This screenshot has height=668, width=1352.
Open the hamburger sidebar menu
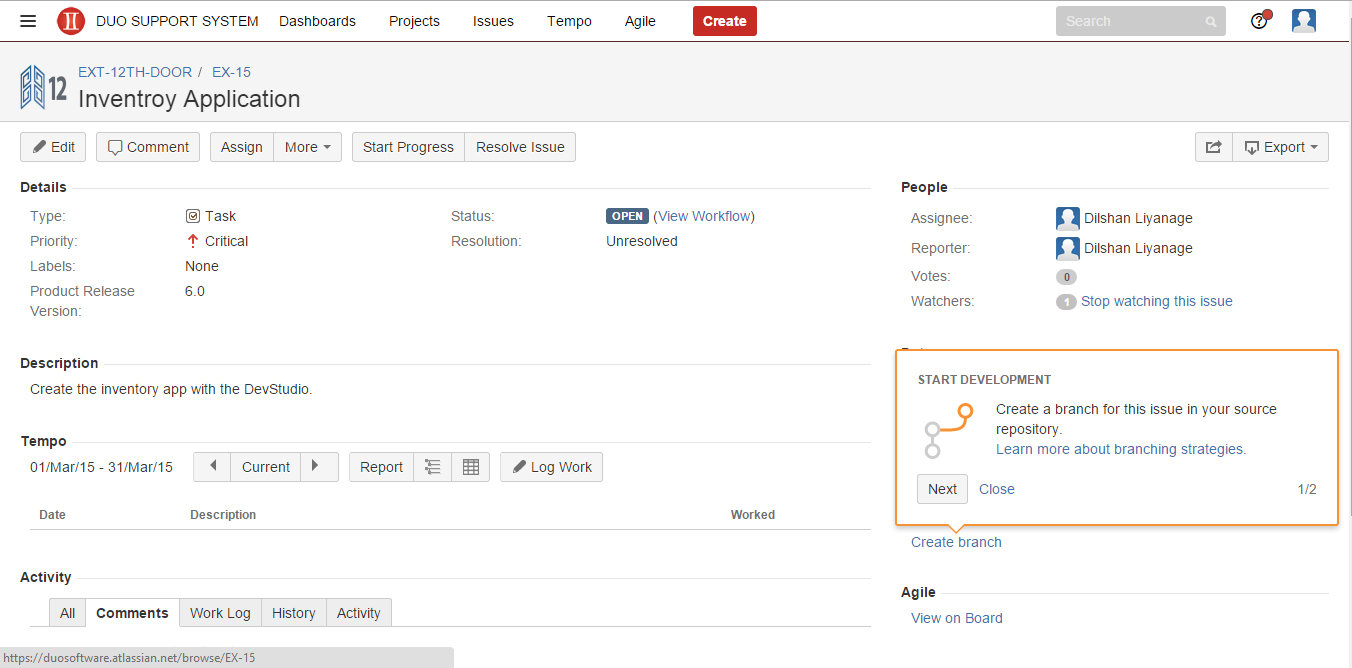tap(28, 21)
